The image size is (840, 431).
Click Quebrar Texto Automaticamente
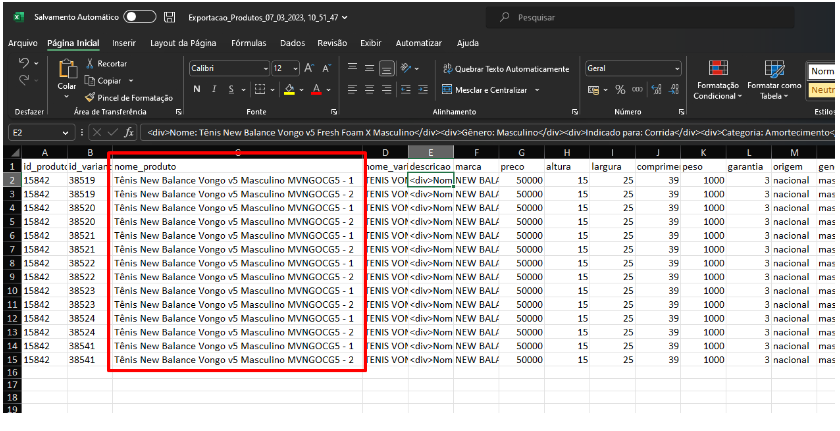pos(506,69)
